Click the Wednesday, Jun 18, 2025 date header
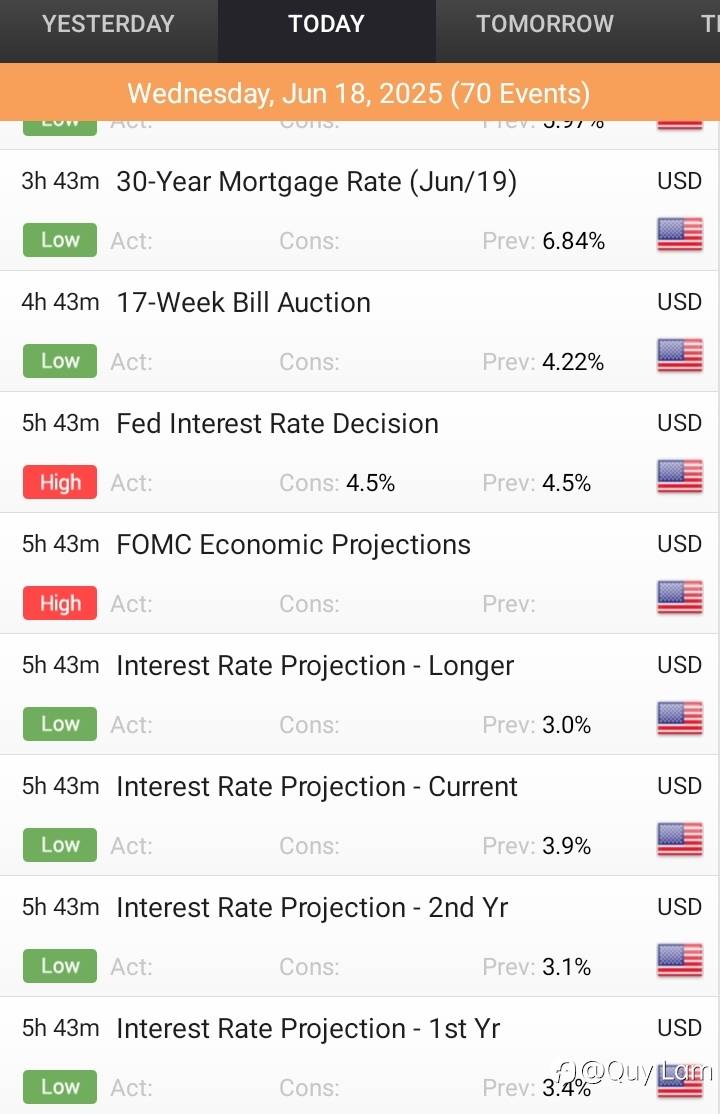The width and height of the screenshot is (720, 1114). coord(359,94)
